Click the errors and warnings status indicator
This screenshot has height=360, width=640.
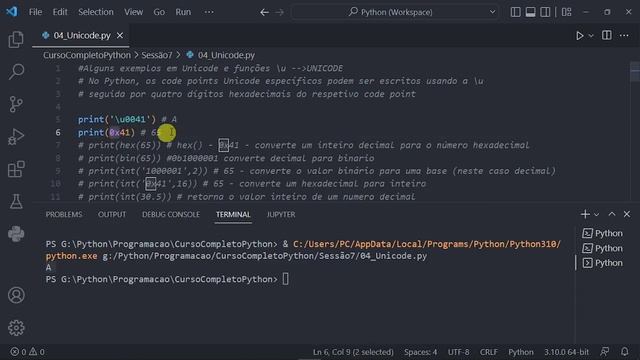coord(27,351)
